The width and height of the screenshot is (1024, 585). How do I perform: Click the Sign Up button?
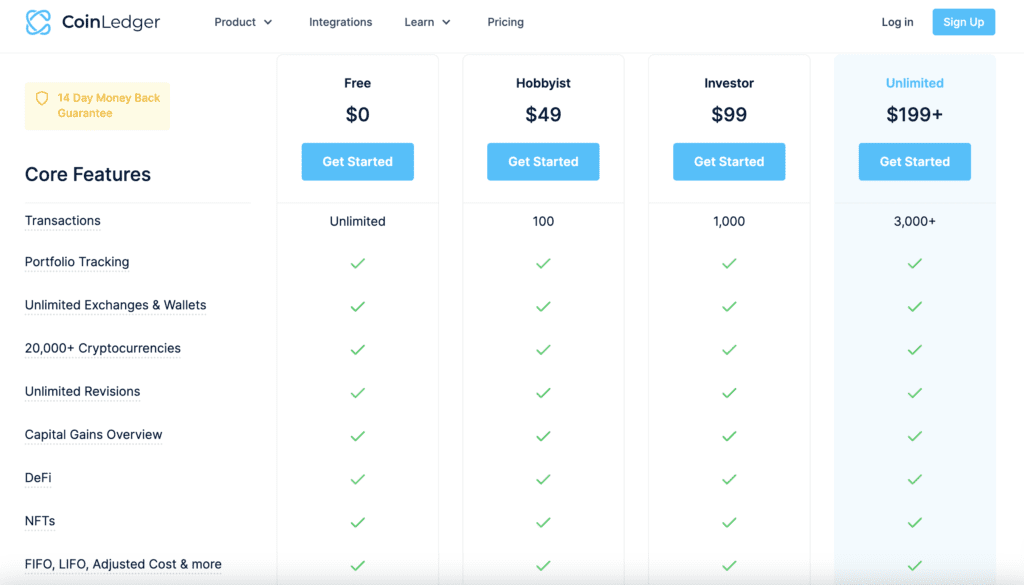click(963, 22)
